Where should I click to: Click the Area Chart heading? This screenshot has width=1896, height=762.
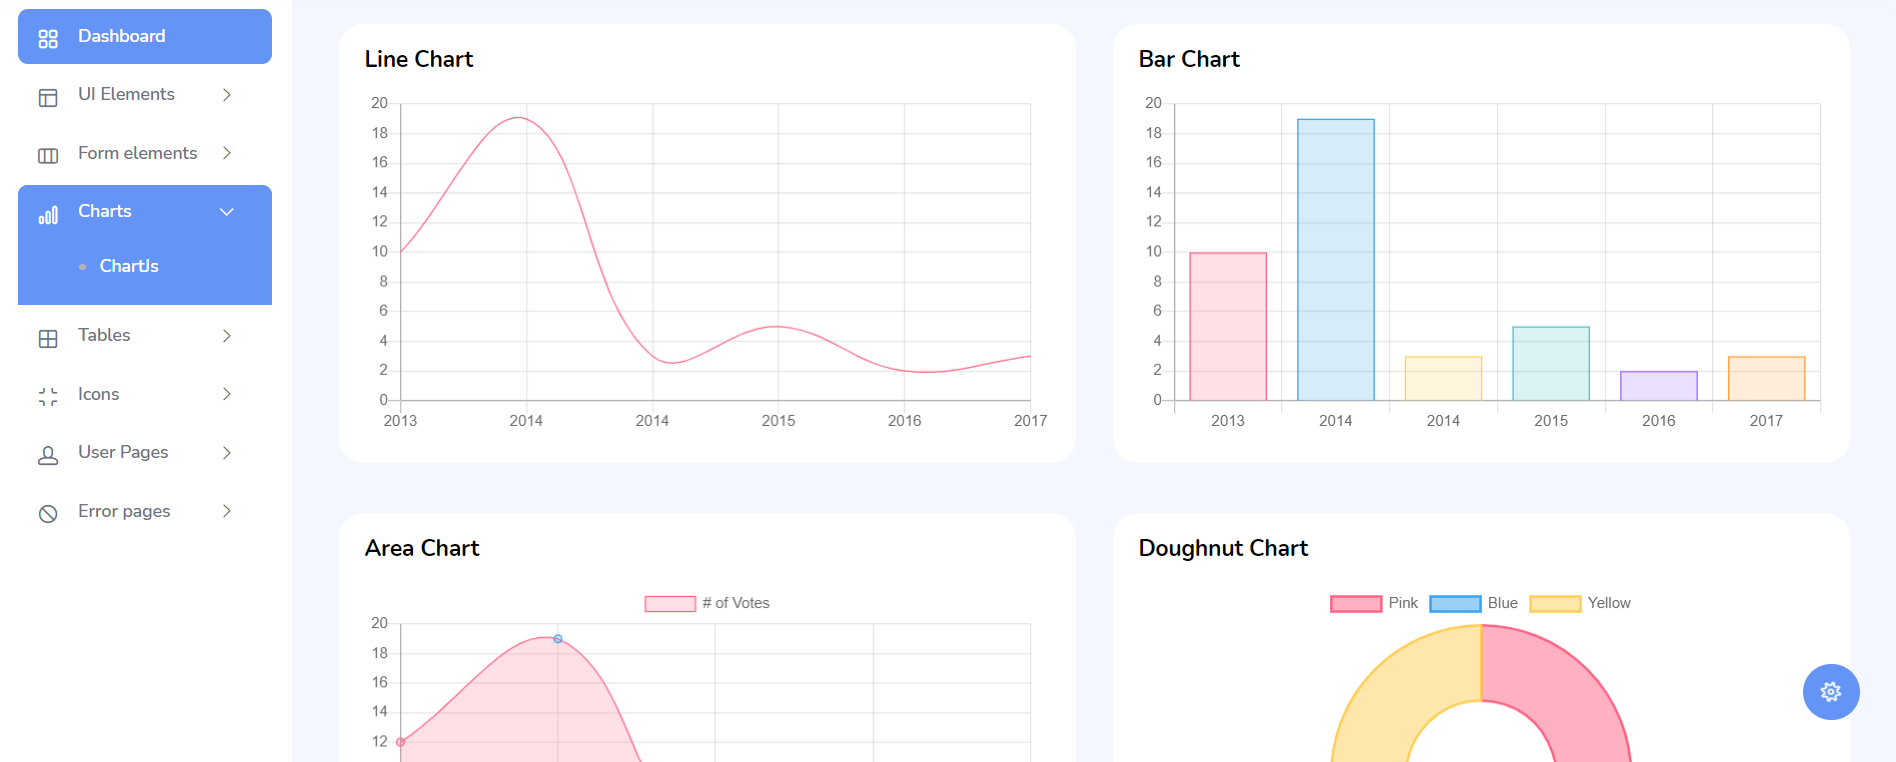[422, 548]
